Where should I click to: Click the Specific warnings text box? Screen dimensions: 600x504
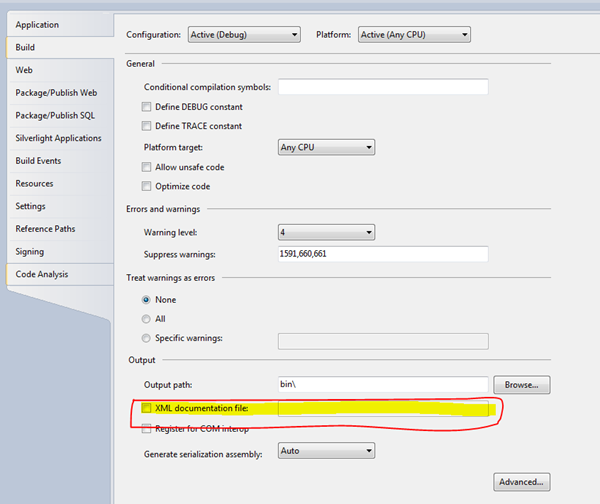click(383, 341)
